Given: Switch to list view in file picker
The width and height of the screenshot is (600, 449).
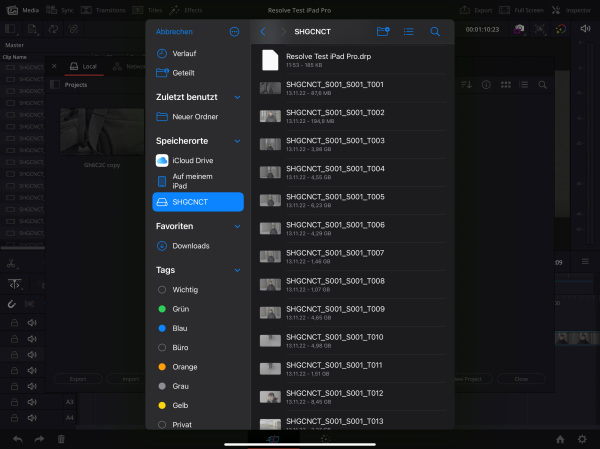Looking at the screenshot, I should [x=408, y=32].
